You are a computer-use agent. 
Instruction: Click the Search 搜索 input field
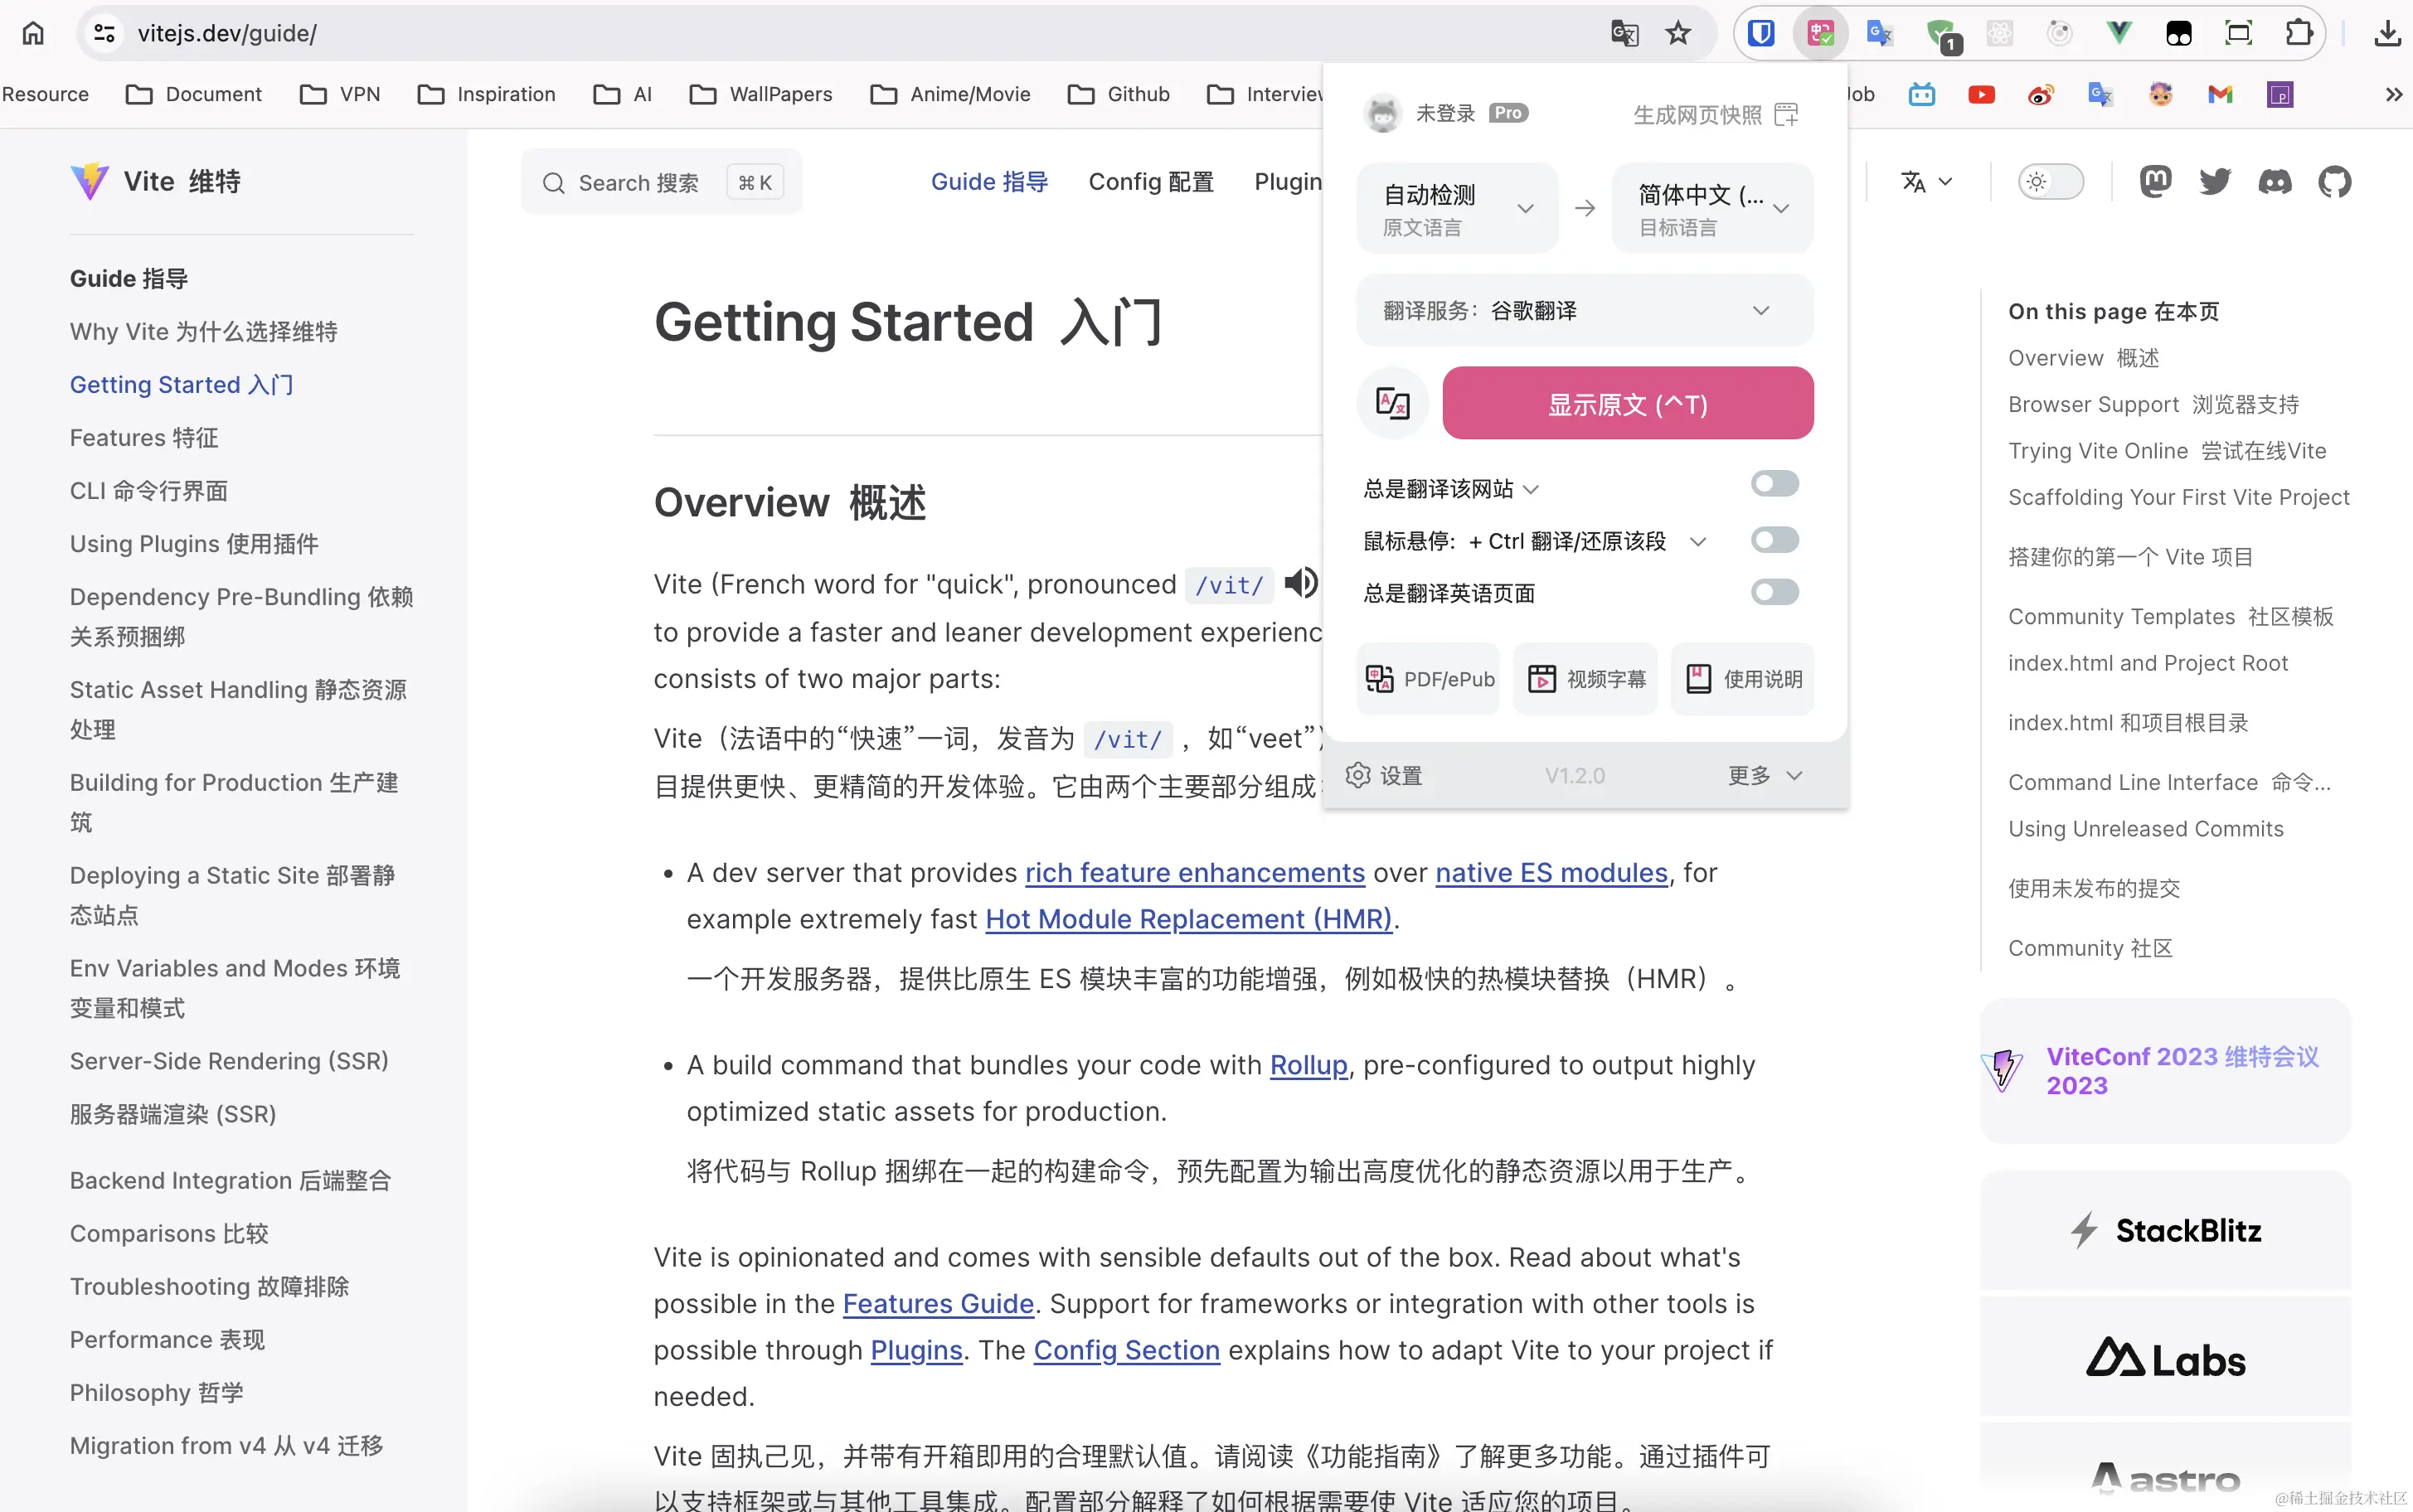(648, 182)
